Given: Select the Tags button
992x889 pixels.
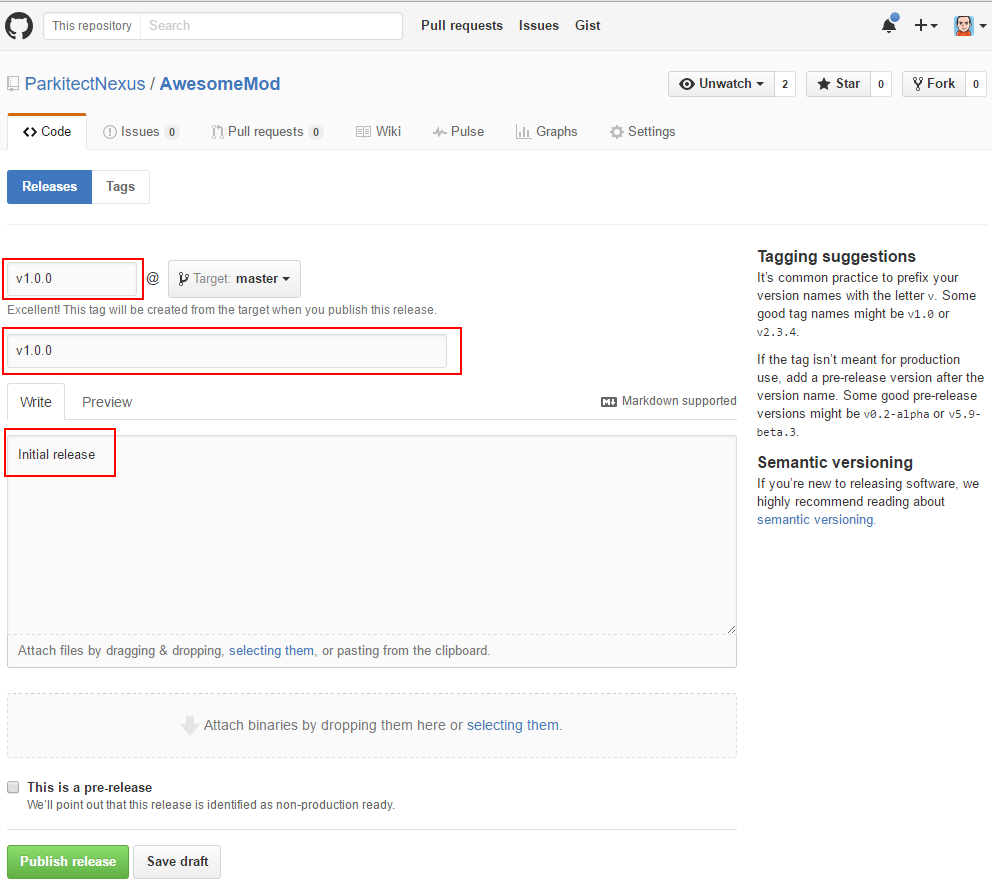Looking at the screenshot, I should point(120,187).
